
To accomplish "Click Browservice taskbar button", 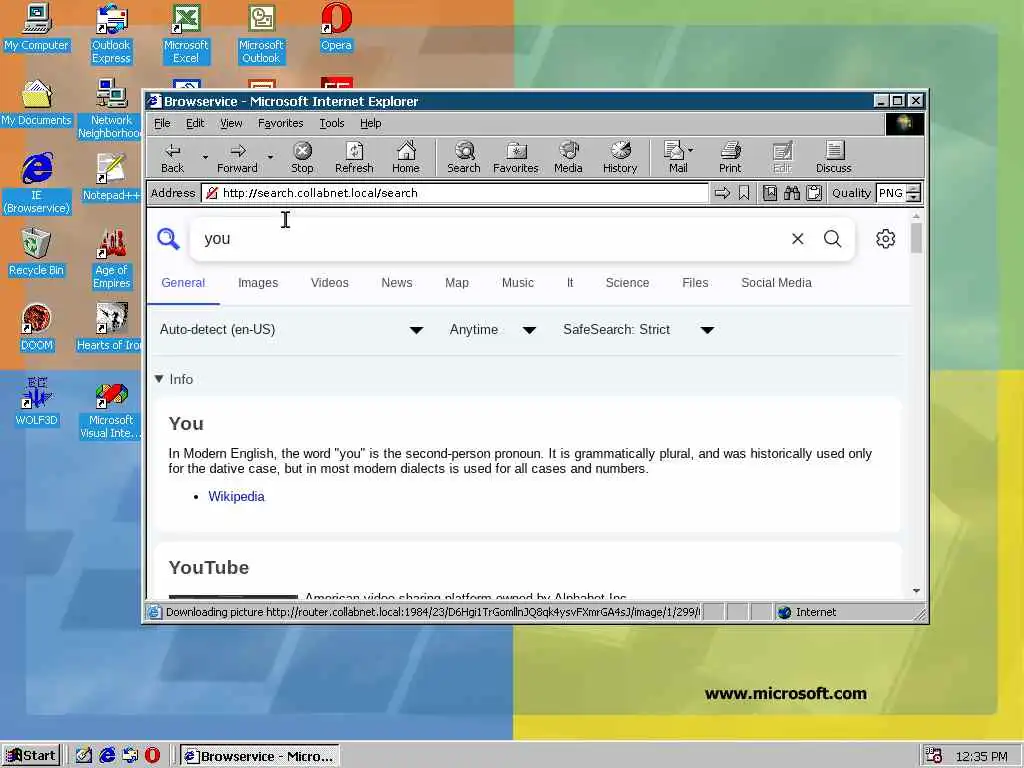I will point(259,756).
